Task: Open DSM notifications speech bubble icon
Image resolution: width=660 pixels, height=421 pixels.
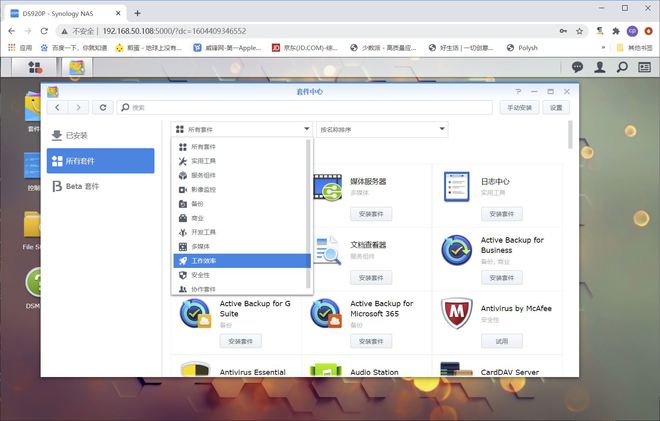Action: (578, 67)
